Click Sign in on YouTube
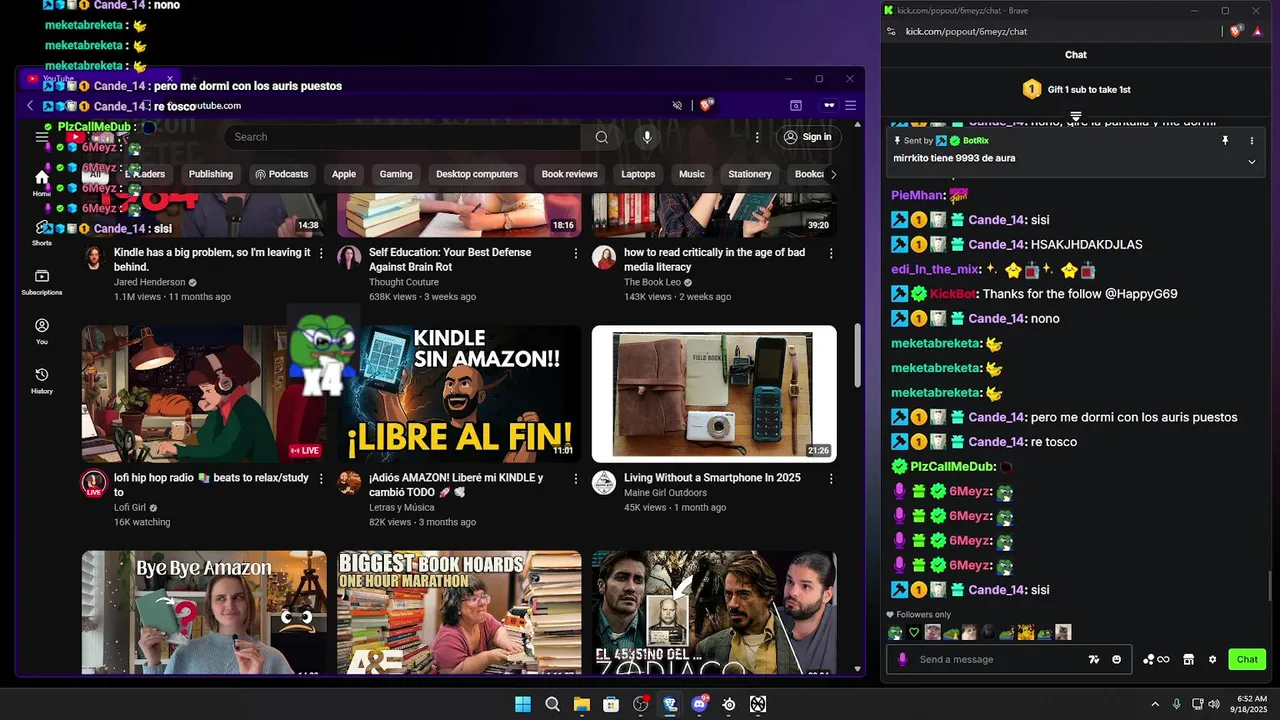The image size is (1280, 720). point(808,137)
